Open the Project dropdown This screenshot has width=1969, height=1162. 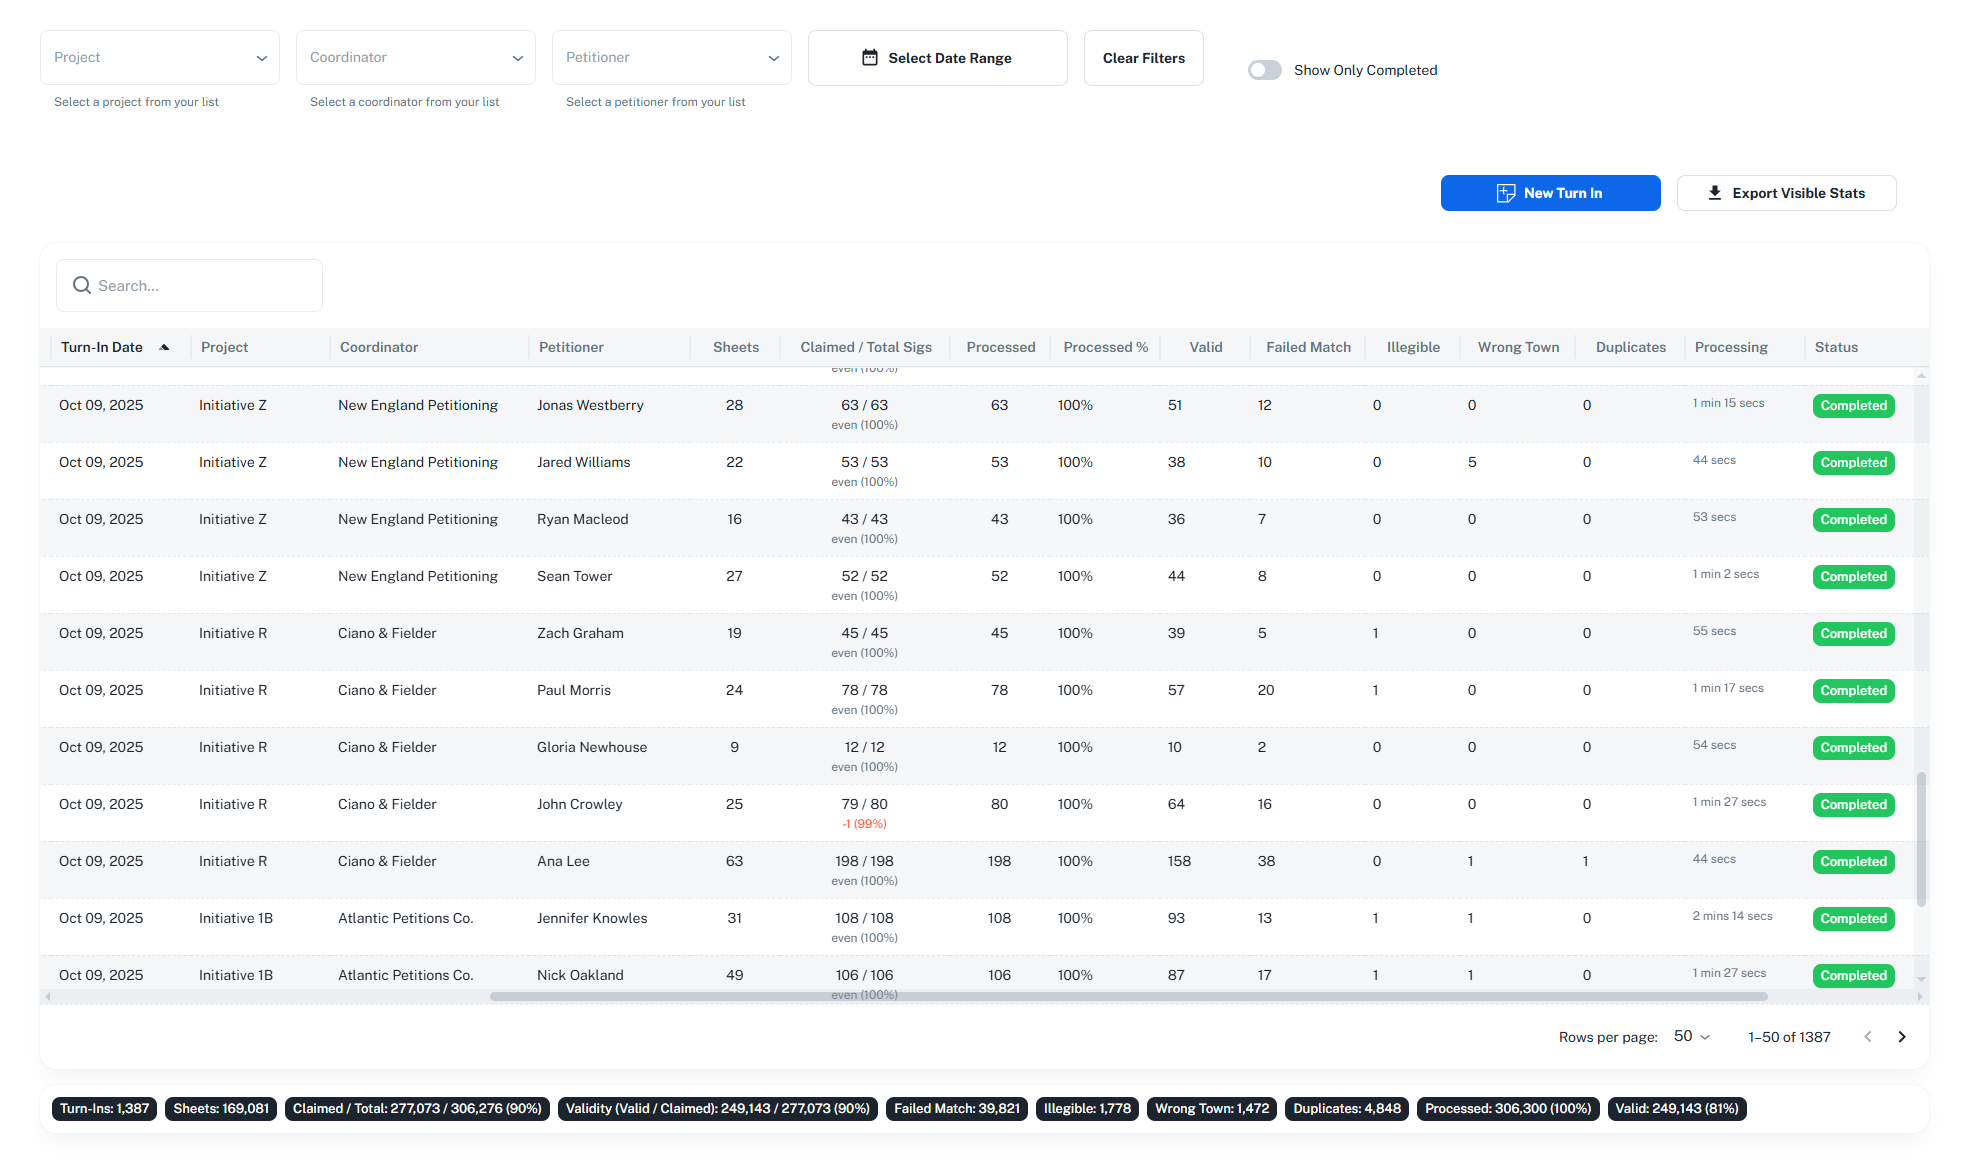pyautogui.click(x=160, y=58)
